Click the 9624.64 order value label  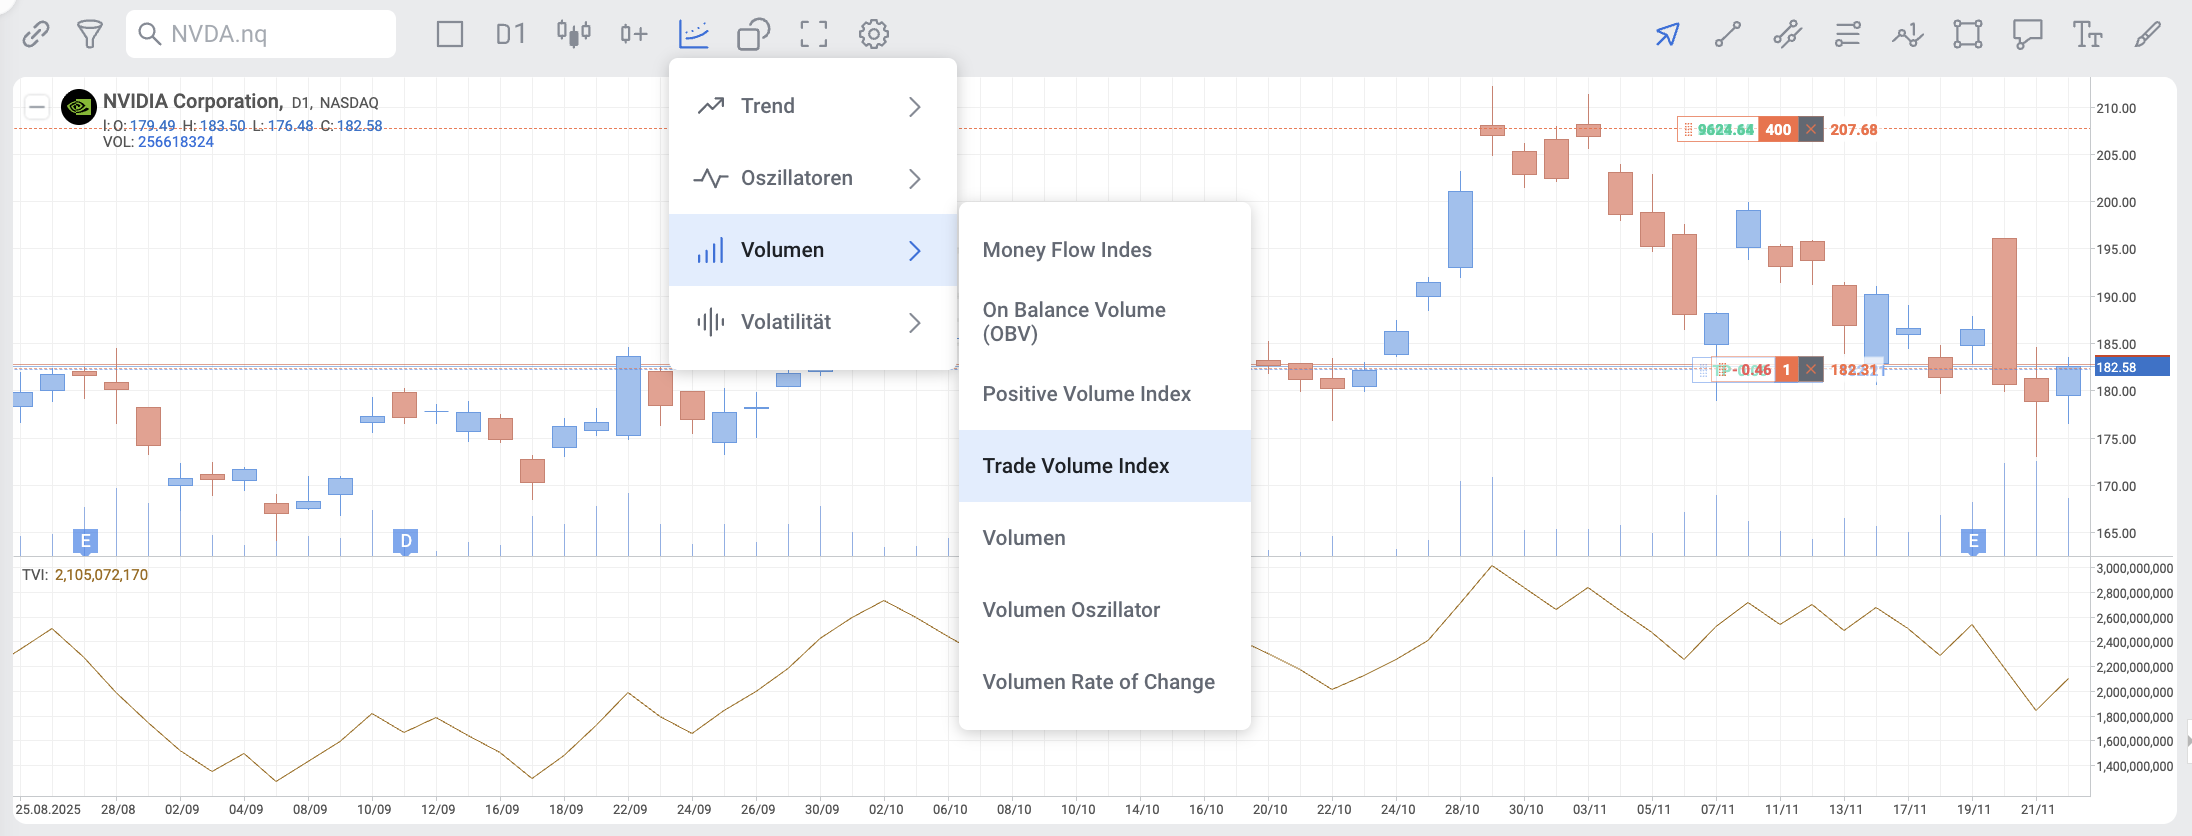[x=1725, y=129]
